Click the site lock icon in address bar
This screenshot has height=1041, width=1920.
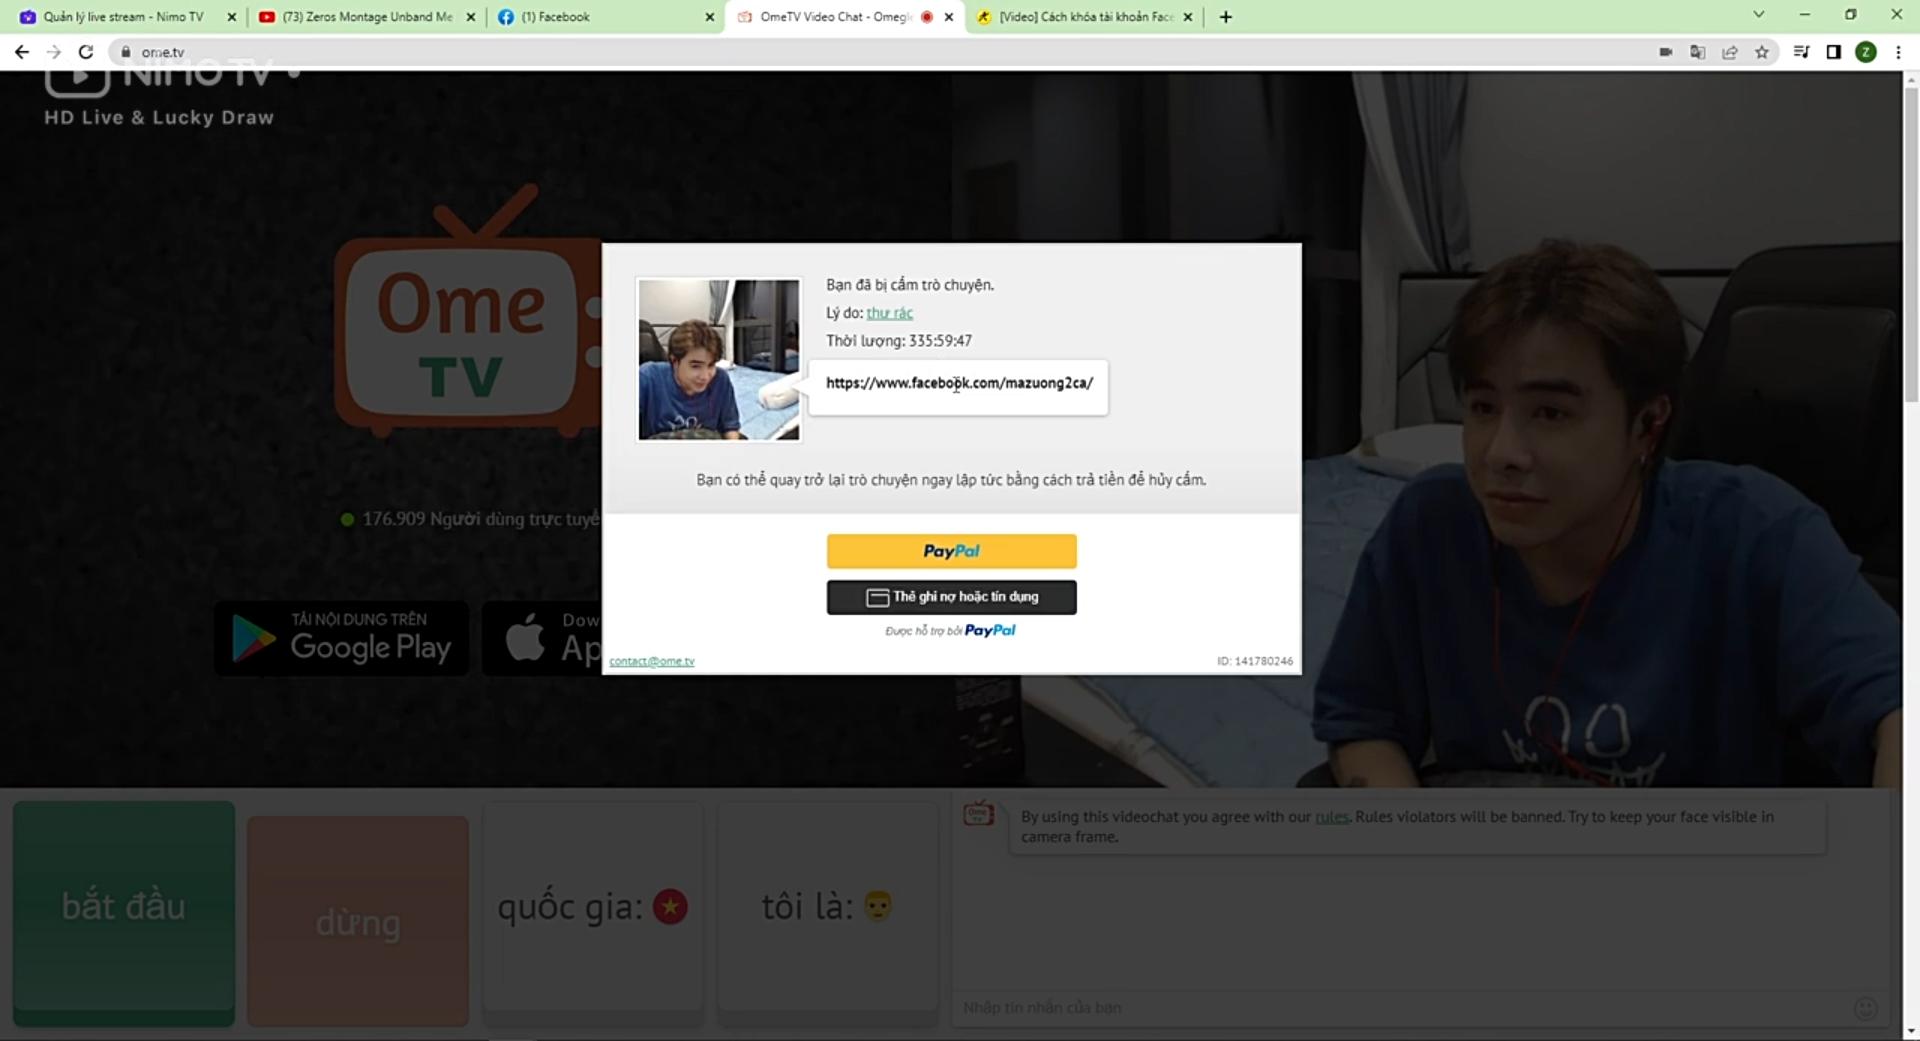[x=126, y=52]
